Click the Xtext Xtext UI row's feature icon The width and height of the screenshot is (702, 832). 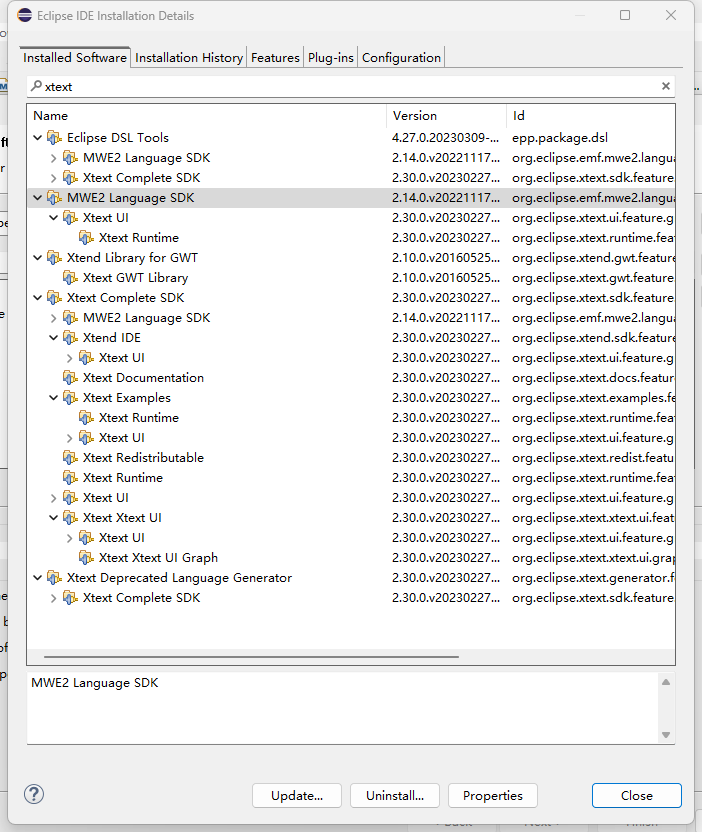(x=70, y=518)
